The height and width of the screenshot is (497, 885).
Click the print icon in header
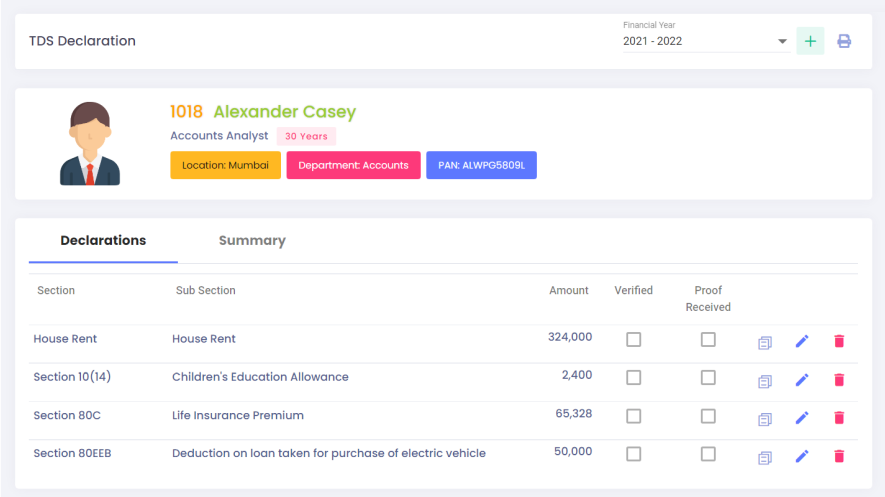pos(844,41)
